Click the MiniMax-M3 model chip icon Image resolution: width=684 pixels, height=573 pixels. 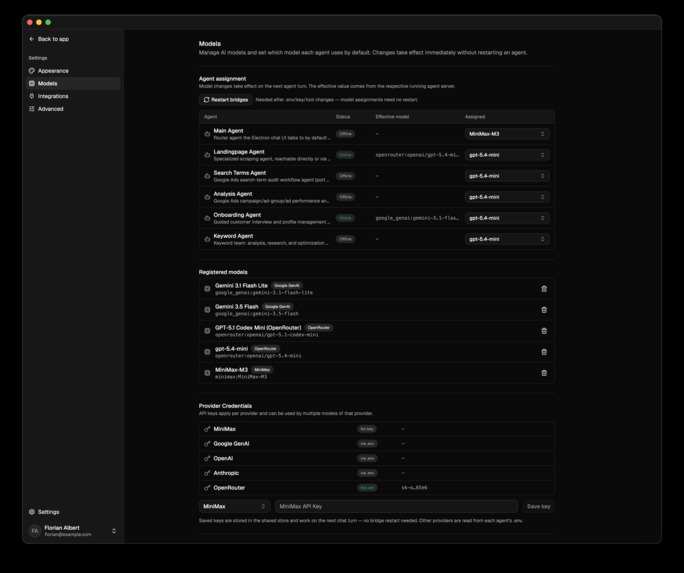click(207, 373)
